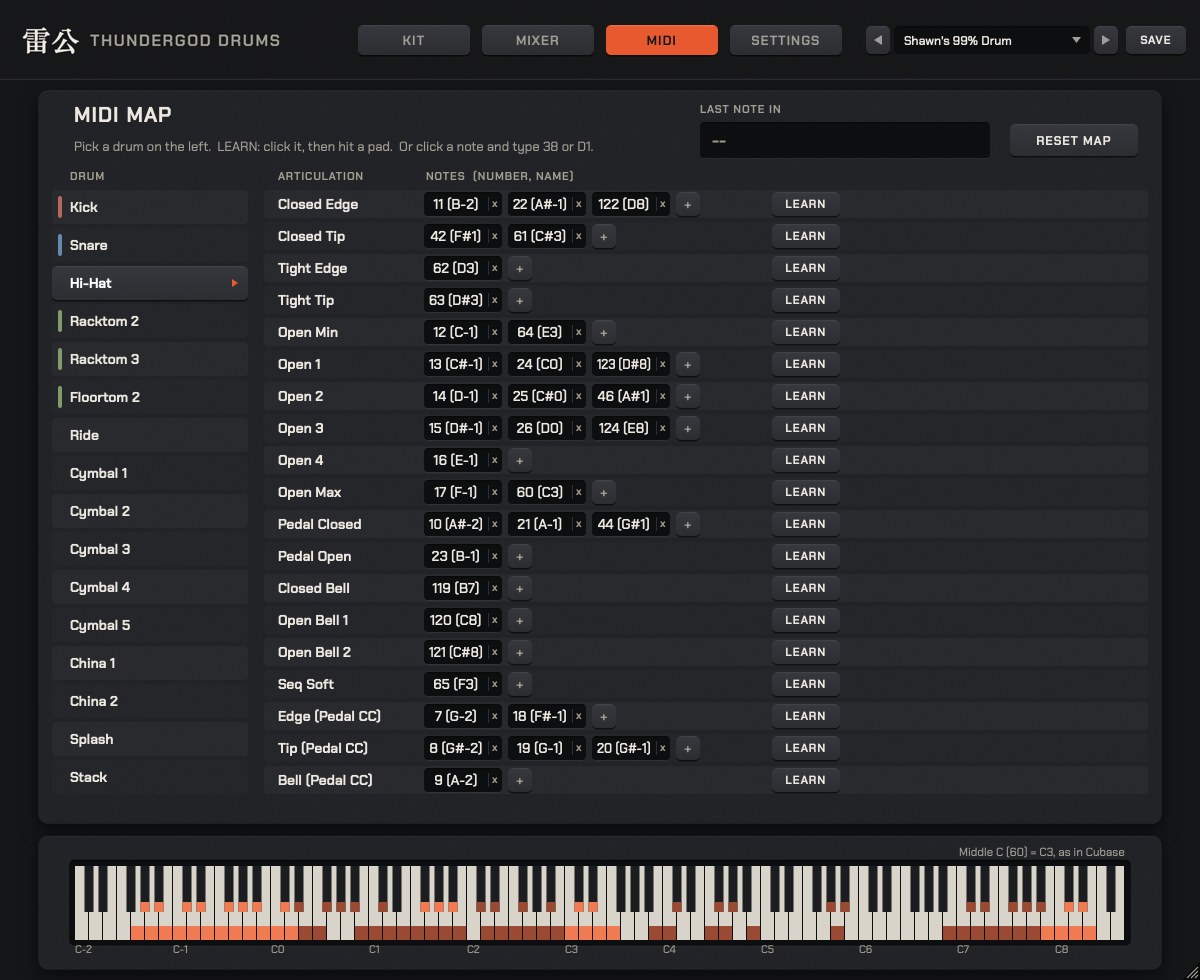Start LEARN for the Pedal Open articulation
The width and height of the screenshot is (1200, 980).
(x=805, y=556)
